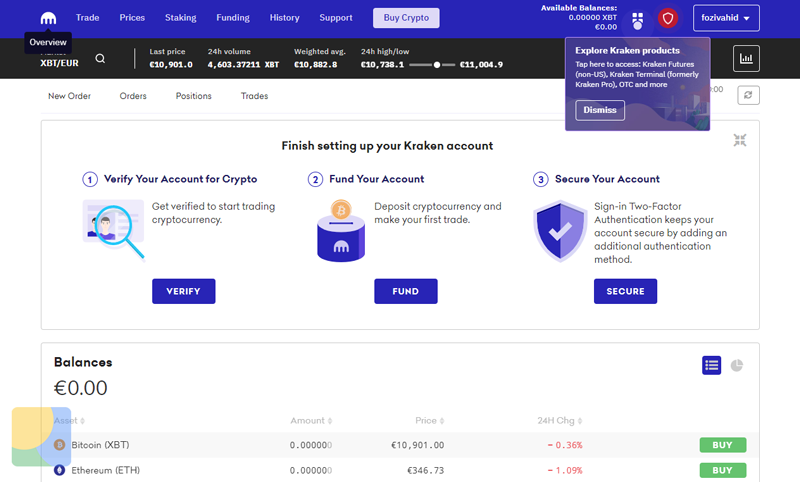Open the fozivahid account dropdown
This screenshot has width=800, height=482.
pyautogui.click(x=726, y=18)
